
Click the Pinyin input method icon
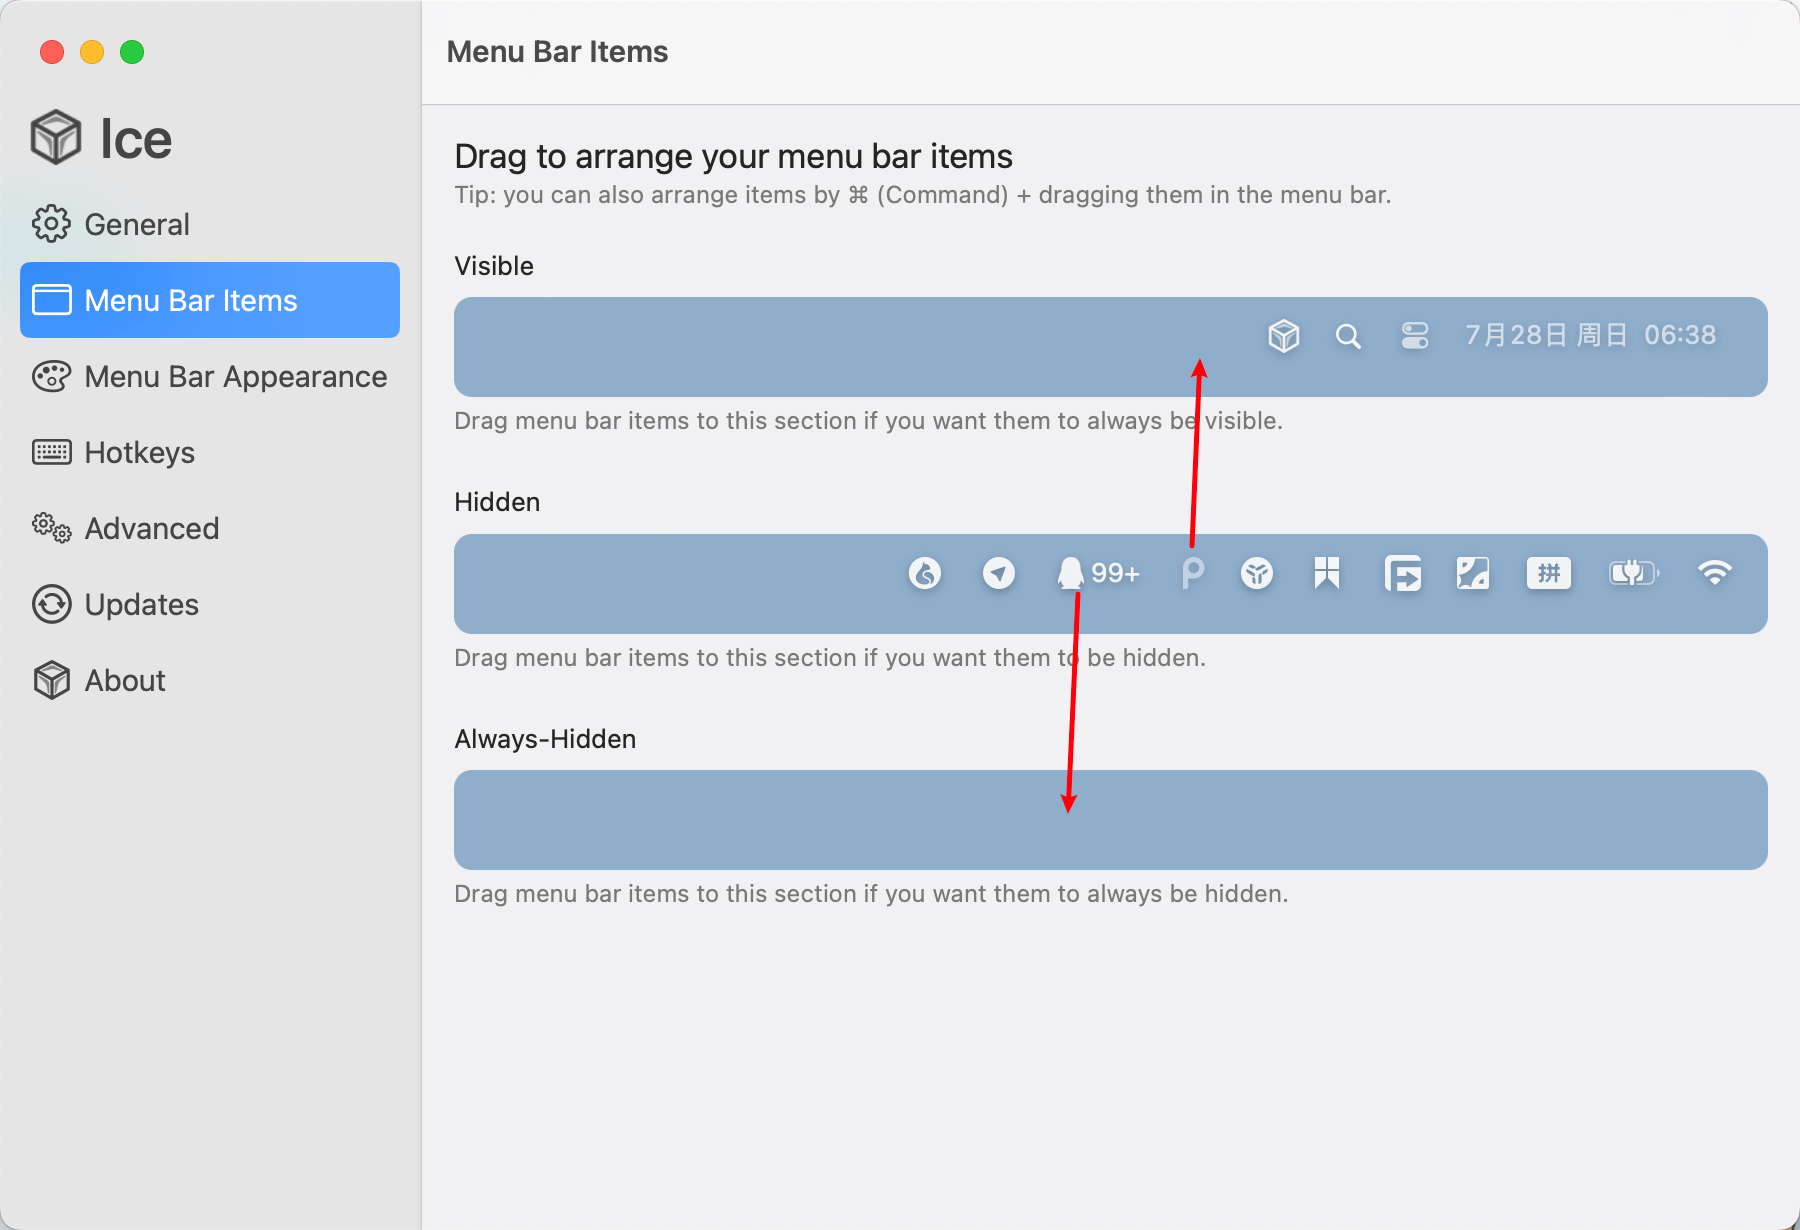(1548, 573)
